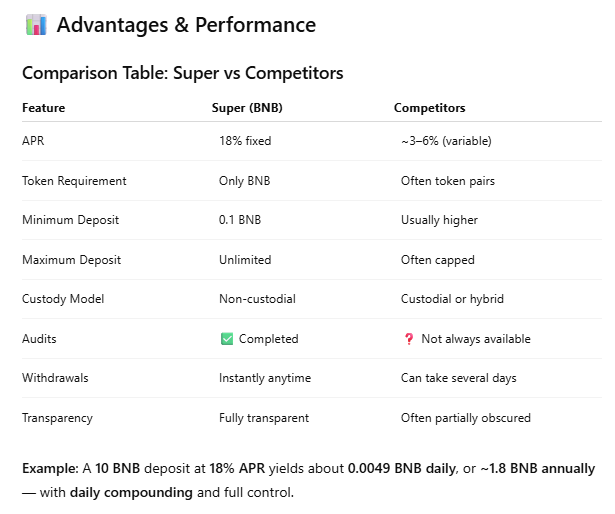Click the Unlimited maximum deposit cell
This screenshot has height=514, width=615.
coord(245,260)
